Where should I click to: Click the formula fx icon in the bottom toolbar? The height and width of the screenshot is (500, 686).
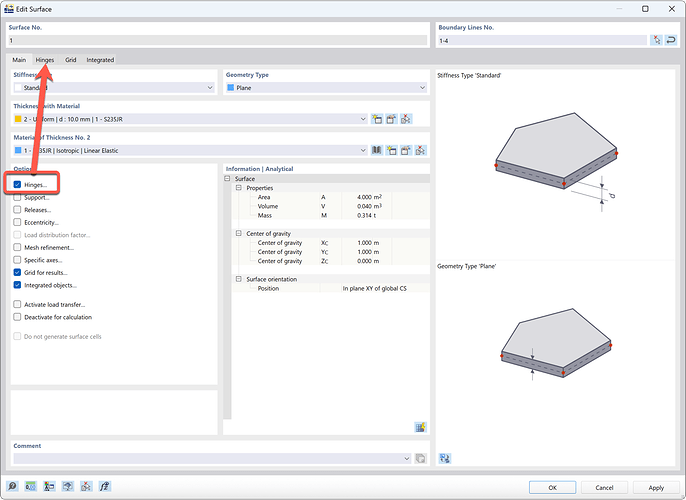point(105,486)
